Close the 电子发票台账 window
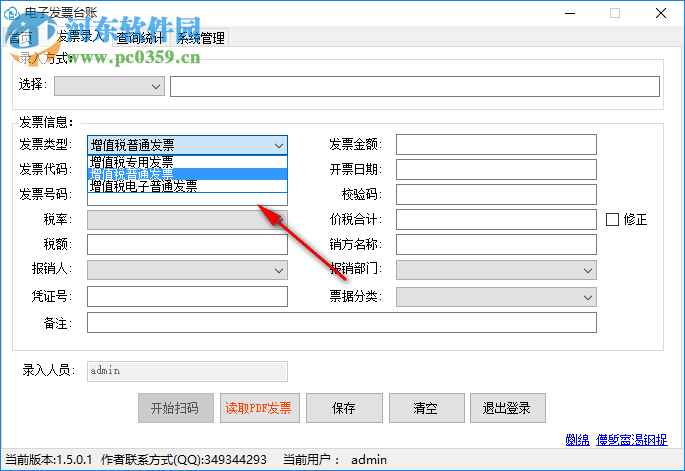685x471 pixels. pos(661,13)
